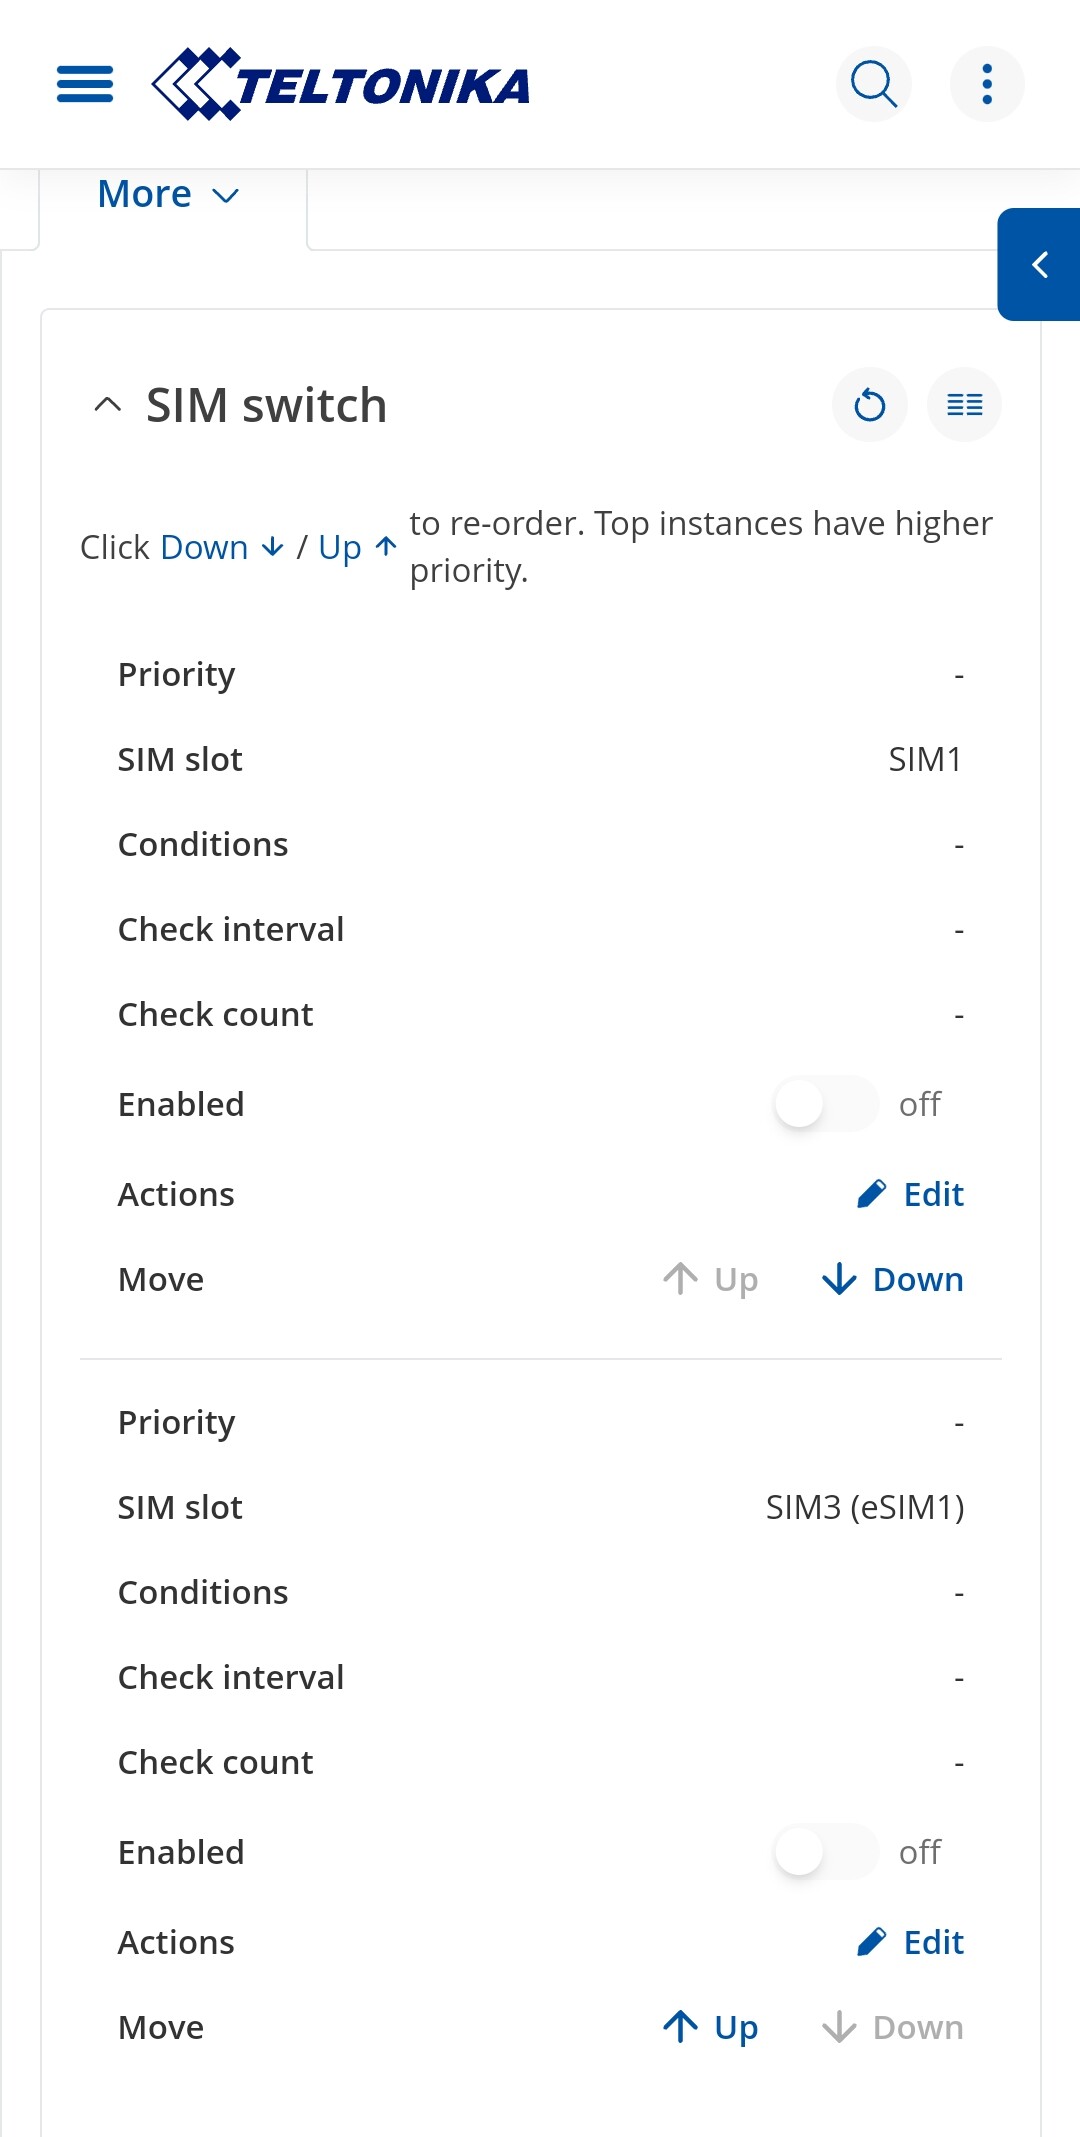Image resolution: width=1080 pixels, height=2137 pixels.
Task: Click the disabled Down button for SIM3
Action: pyautogui.click(x=892, y=2027)
